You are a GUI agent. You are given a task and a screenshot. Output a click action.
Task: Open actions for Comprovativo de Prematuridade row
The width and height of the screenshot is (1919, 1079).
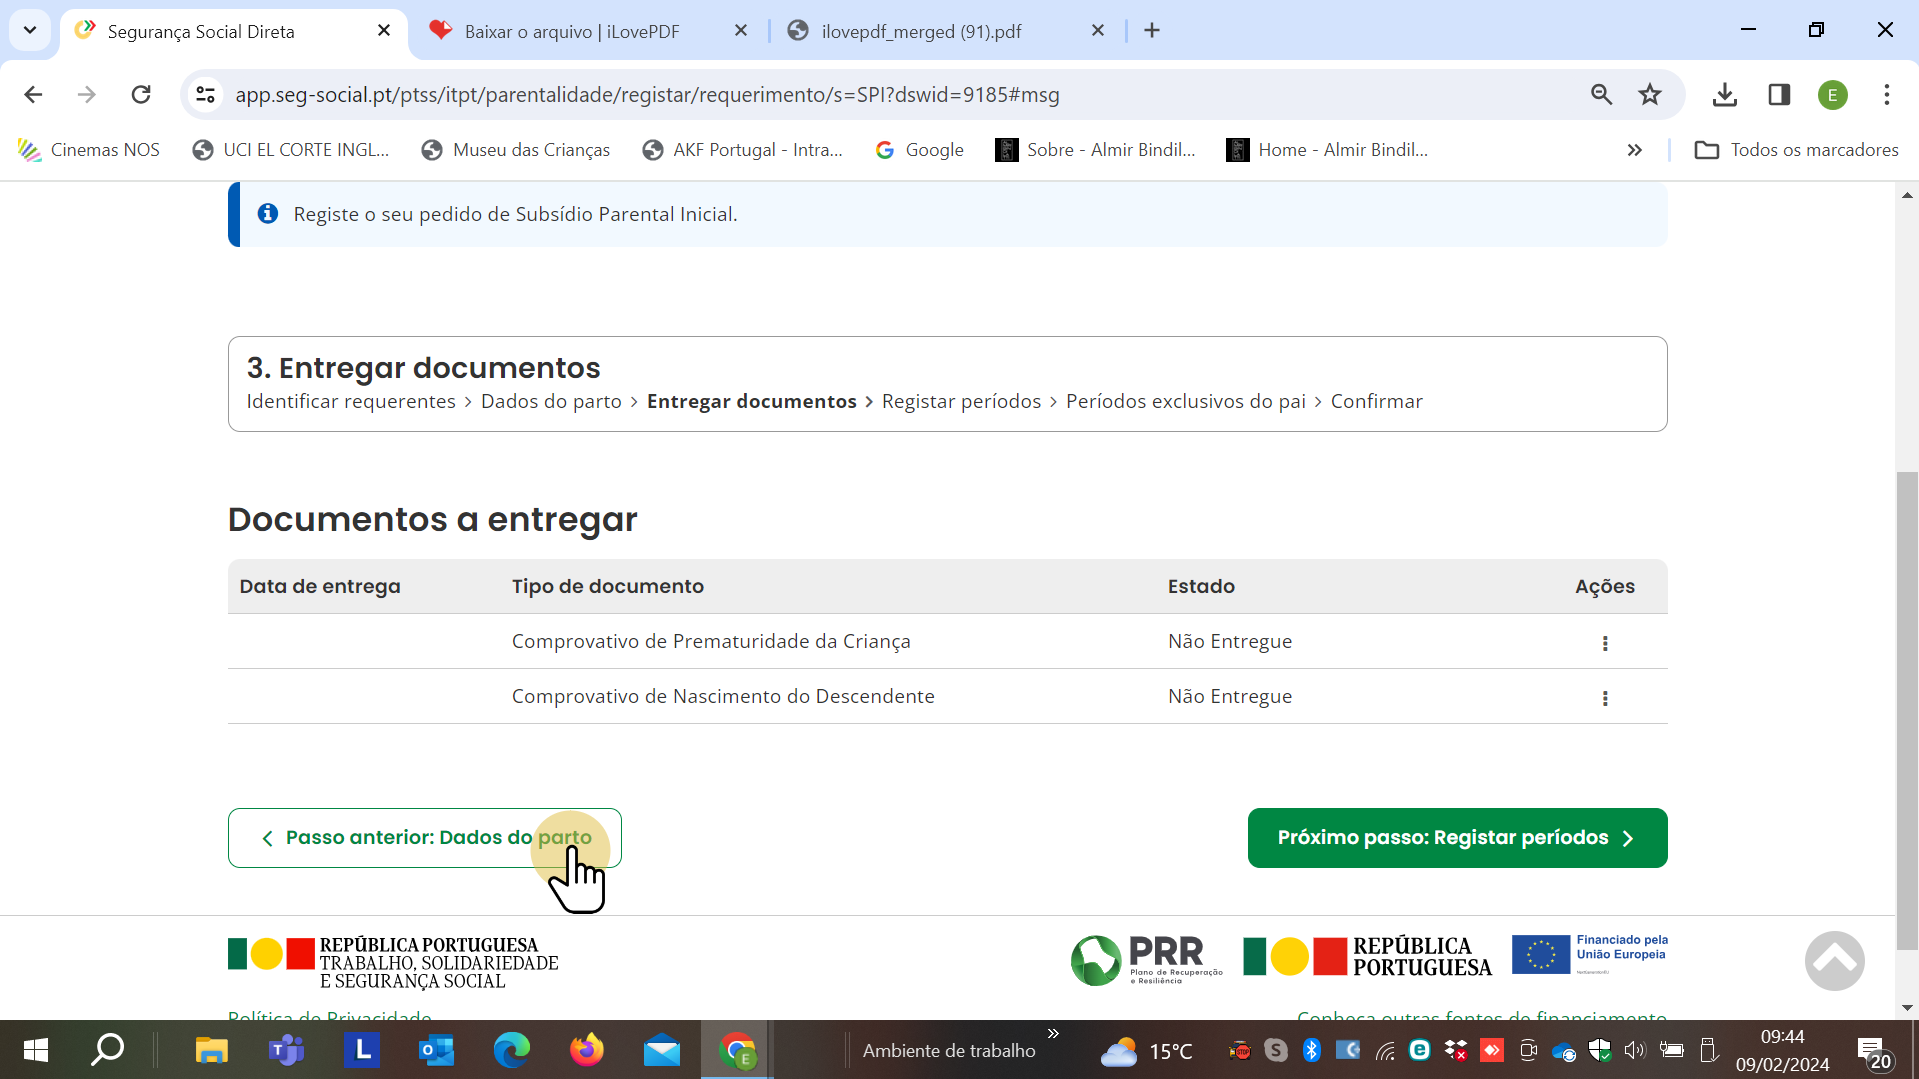click(1605, 643)
